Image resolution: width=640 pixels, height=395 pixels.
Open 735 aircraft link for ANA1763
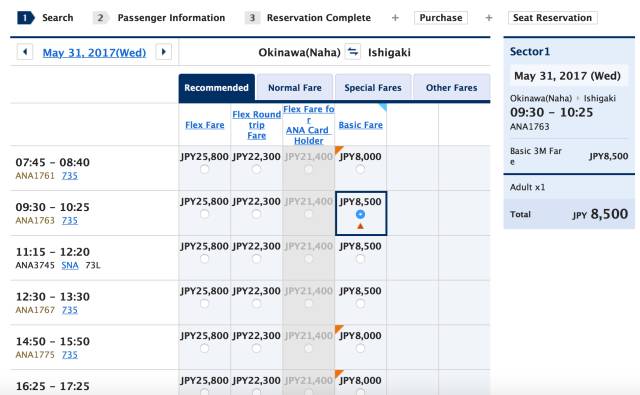(x=70, y=220)
